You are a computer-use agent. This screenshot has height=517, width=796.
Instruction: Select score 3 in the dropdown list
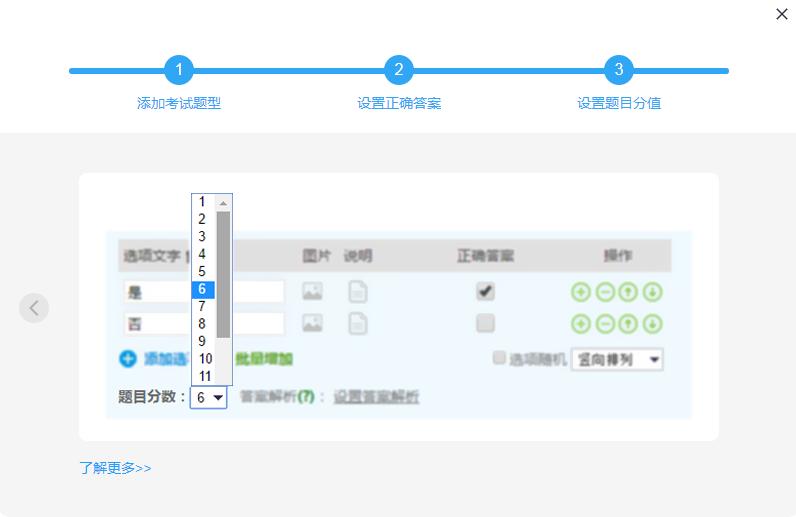(x=203, y=237)
